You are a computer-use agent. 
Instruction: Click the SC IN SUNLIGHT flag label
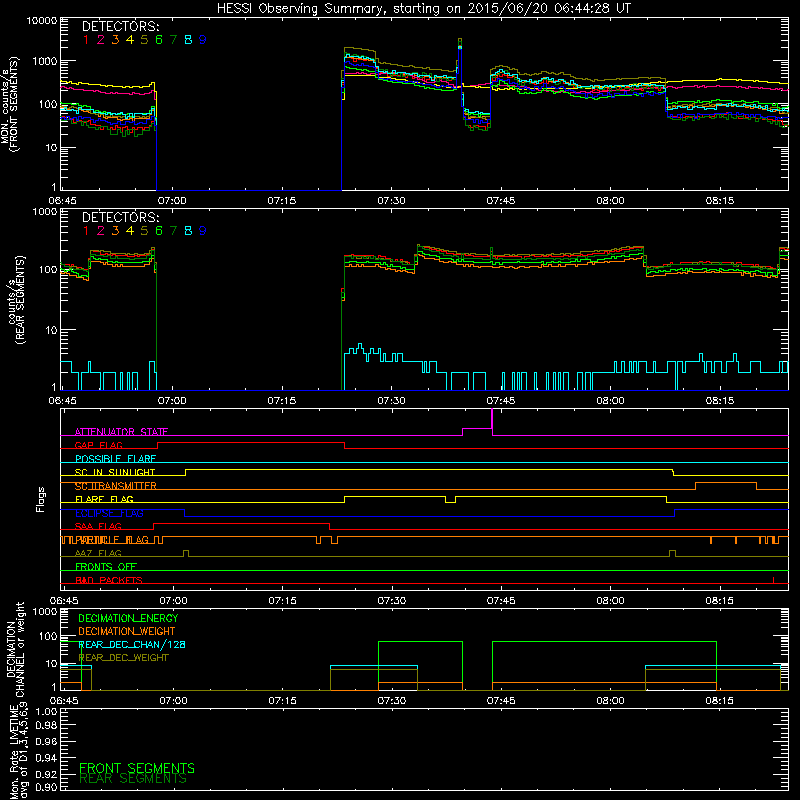[x=115, y=472]
